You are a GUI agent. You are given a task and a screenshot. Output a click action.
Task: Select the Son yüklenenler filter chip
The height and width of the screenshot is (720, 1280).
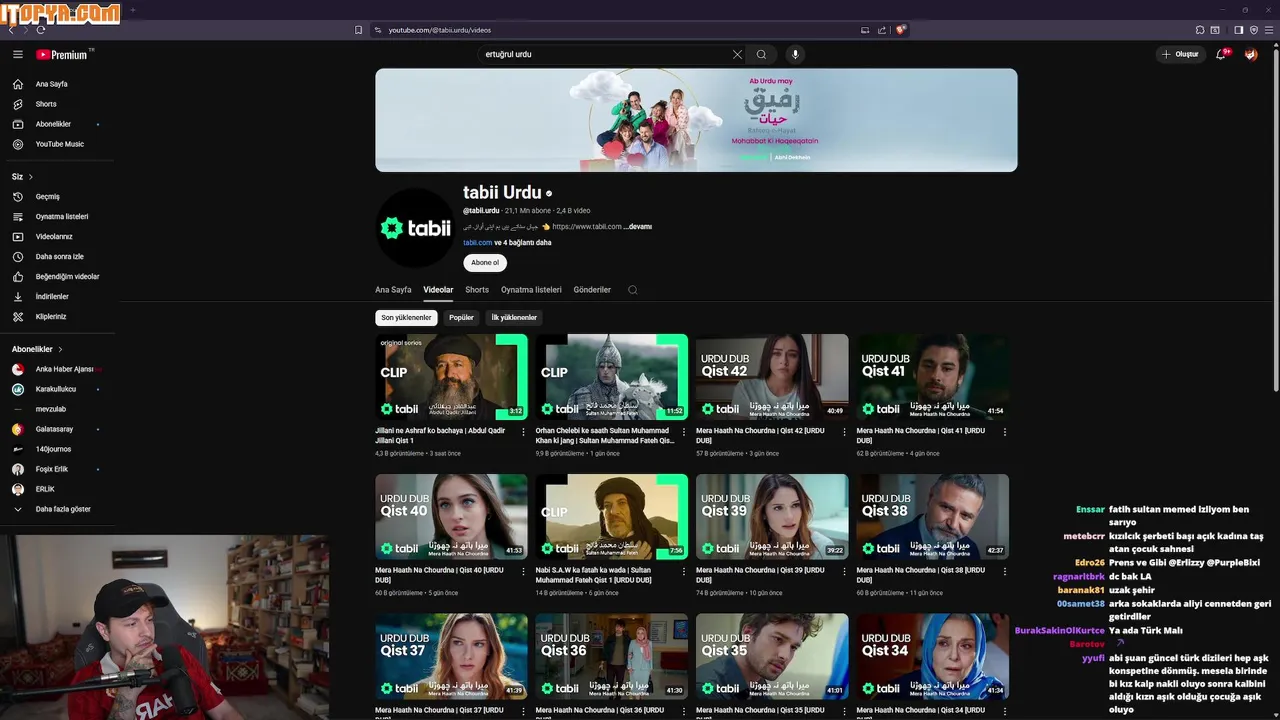coord(406,318)
